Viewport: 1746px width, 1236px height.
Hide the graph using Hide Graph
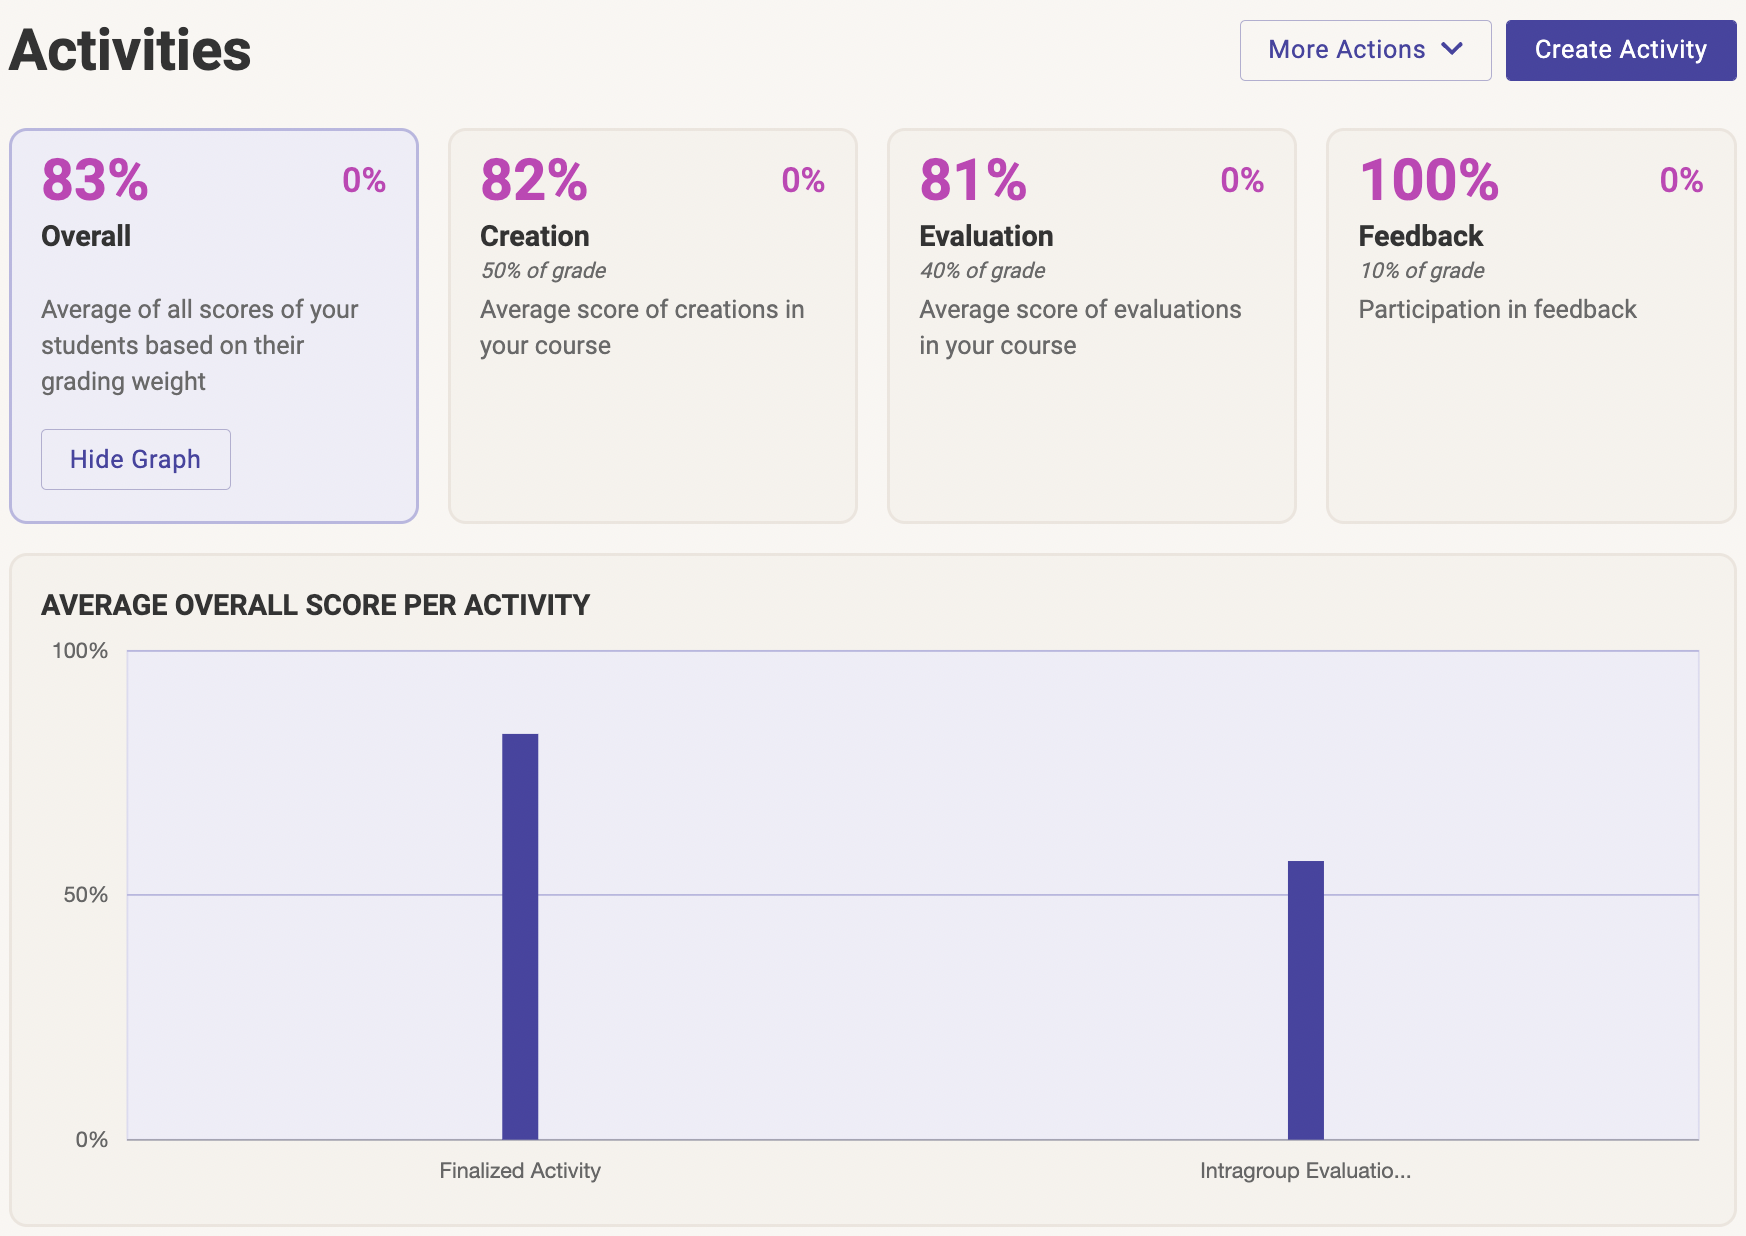point(135,459)
